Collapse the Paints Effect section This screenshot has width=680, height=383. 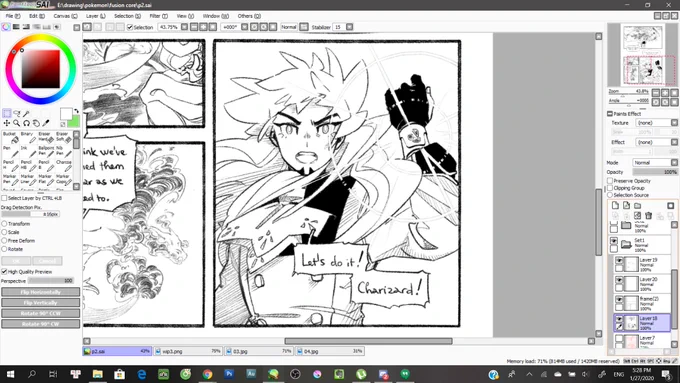[610, 114]
